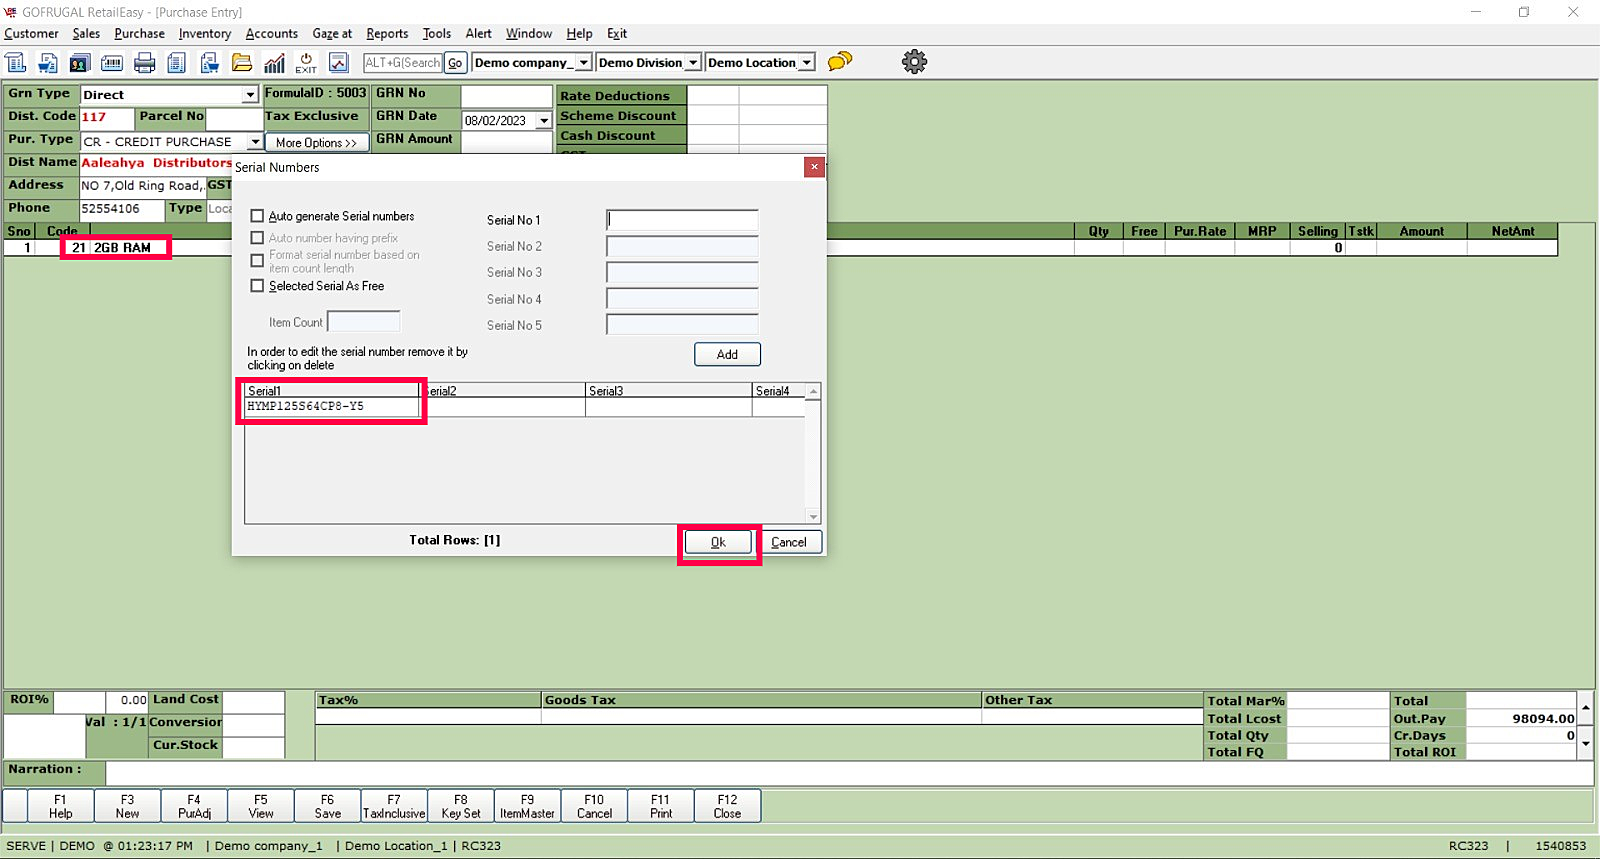Click the F6 Save button
The width and height of the screenshot is (1600, 859).
pos(328,806)
